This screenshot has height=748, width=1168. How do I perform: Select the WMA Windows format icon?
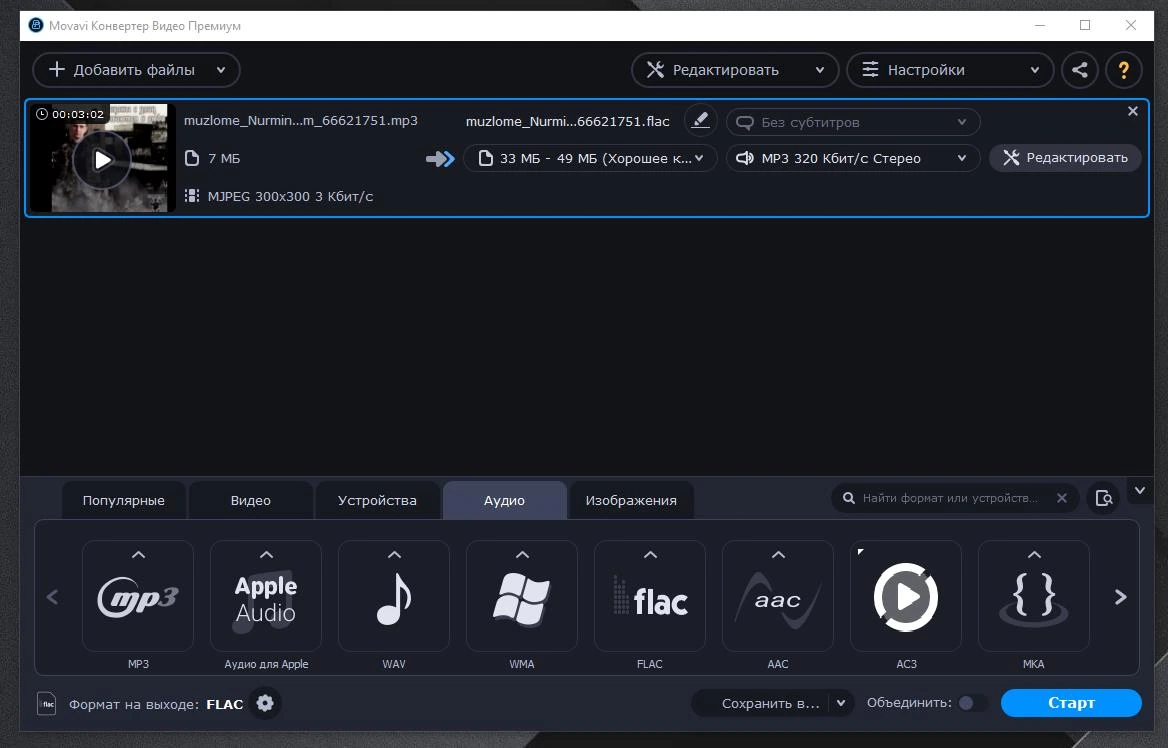tap(521, 596)
